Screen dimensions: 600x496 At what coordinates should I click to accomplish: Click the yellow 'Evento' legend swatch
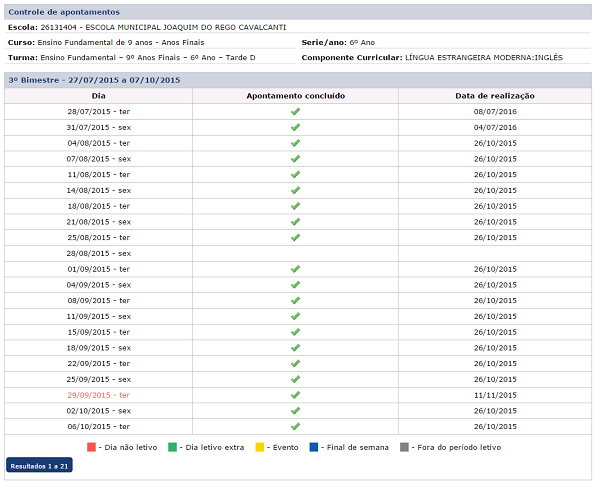[x=260, y=447]
